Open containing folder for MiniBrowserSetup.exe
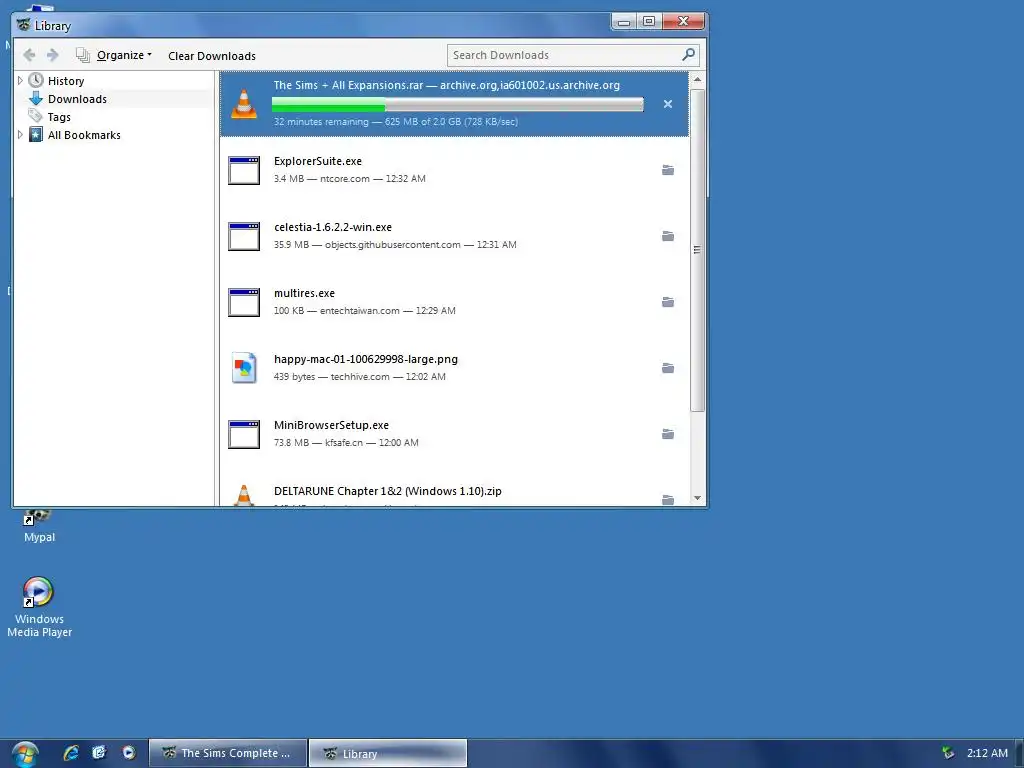The height and width of the screenshot is (768, 1024). point(667,434)
